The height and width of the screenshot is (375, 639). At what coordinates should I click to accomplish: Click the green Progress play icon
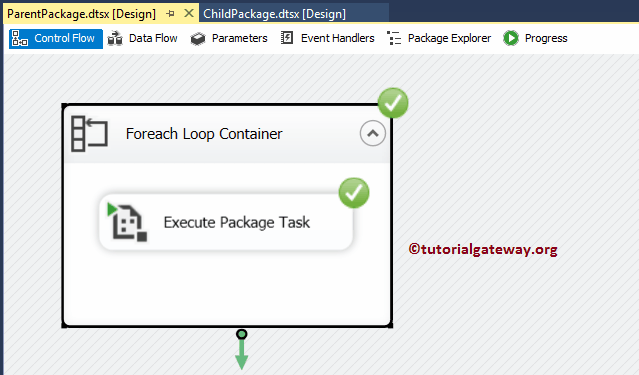[x=511, y=38]
